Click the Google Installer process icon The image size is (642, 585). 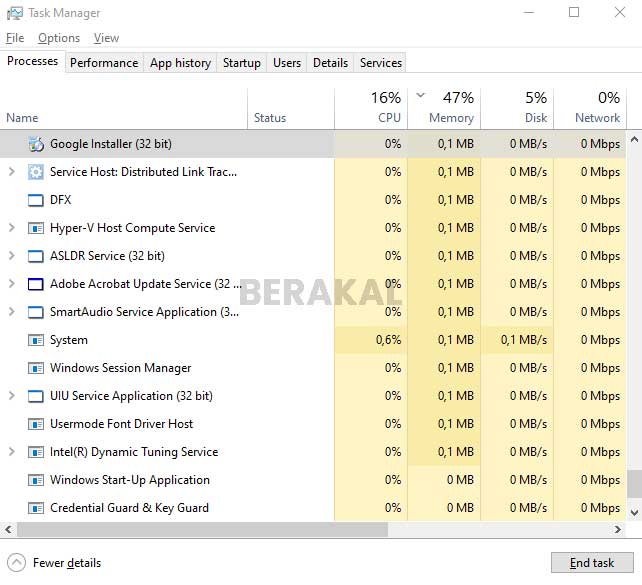click(36, 144)
